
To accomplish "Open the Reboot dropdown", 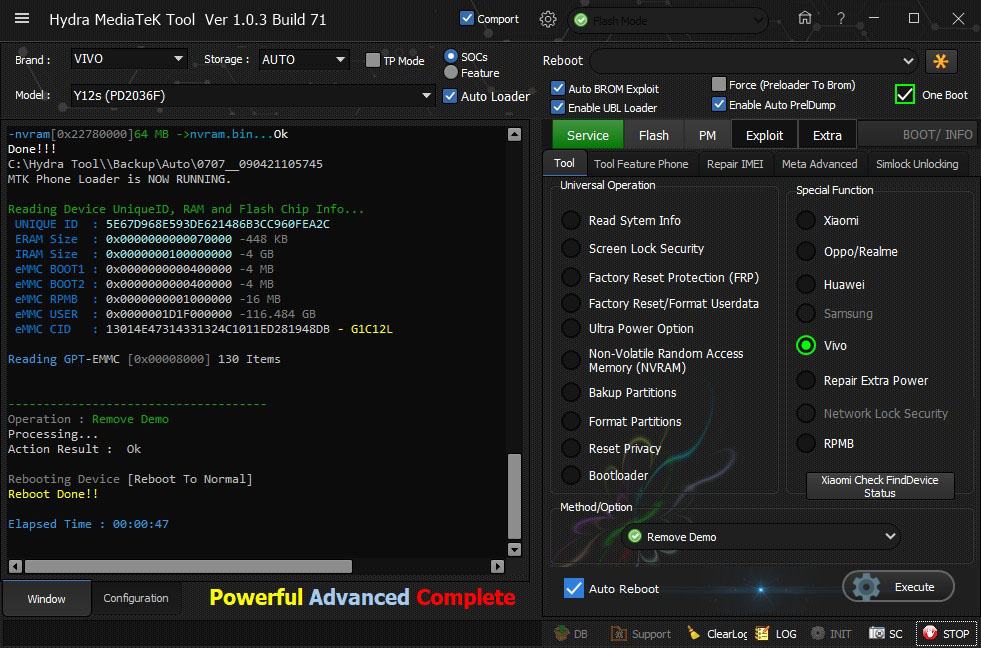I will (x=754, y=61).
